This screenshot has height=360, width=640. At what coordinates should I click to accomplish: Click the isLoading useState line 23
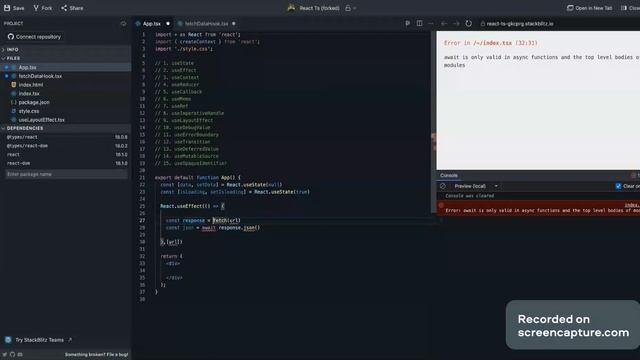tap(235, 192)
